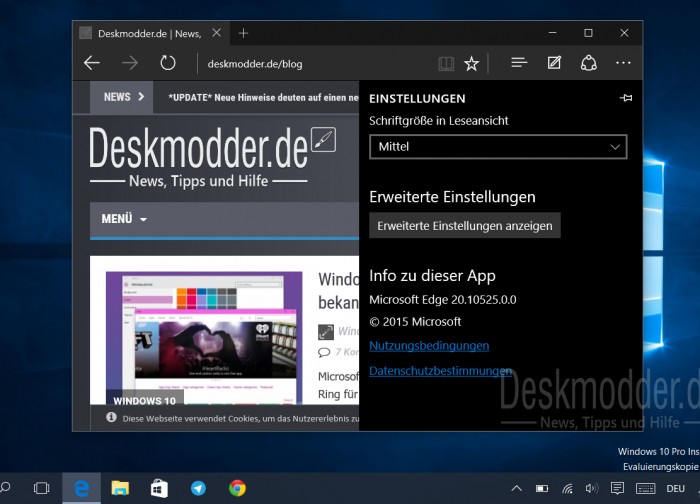Open the More actions ellipsis menu

click(x=623, y=63)
